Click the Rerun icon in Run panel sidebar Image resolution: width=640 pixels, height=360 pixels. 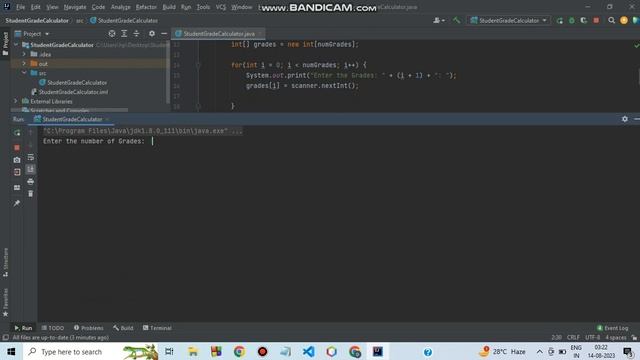tap(17, 133)
